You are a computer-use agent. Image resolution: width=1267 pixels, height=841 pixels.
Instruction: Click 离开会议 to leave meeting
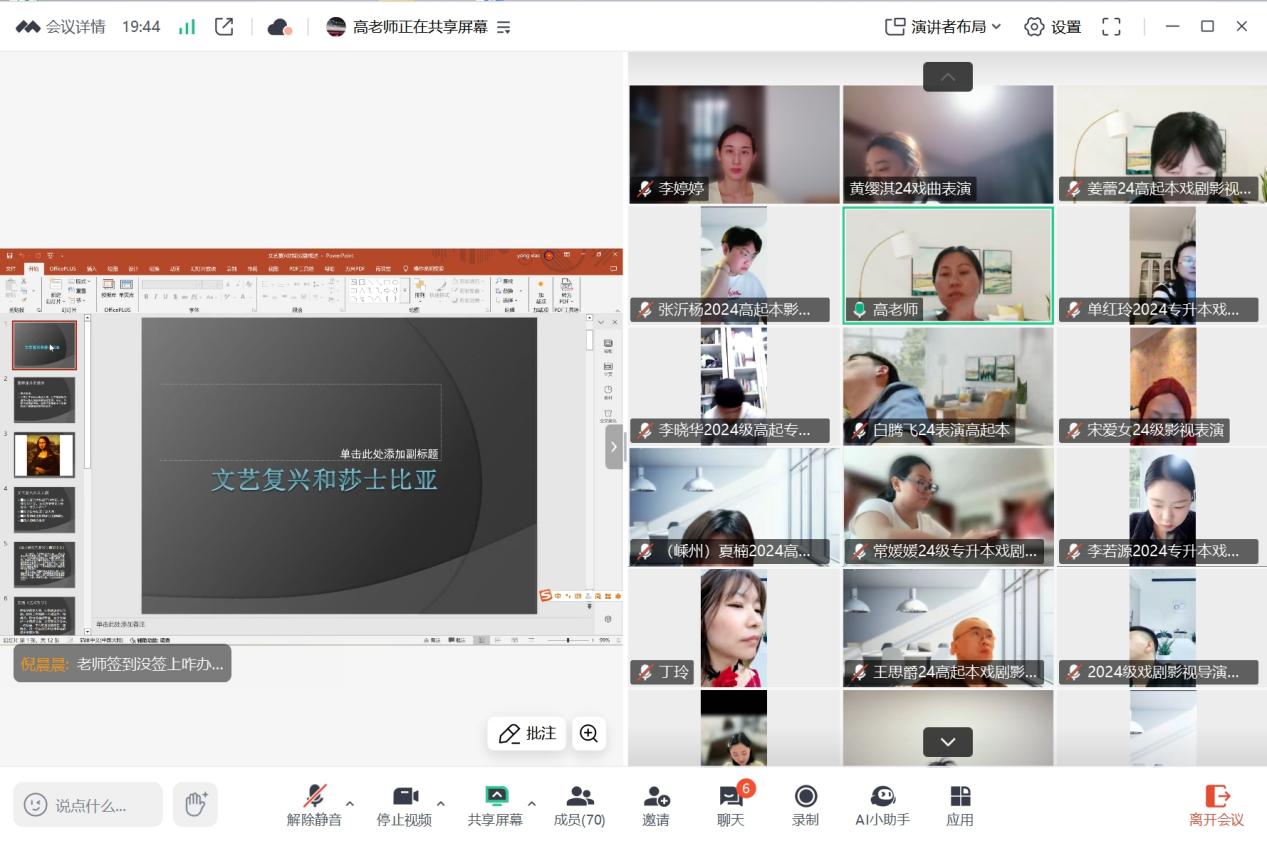tap(1216, 805)
